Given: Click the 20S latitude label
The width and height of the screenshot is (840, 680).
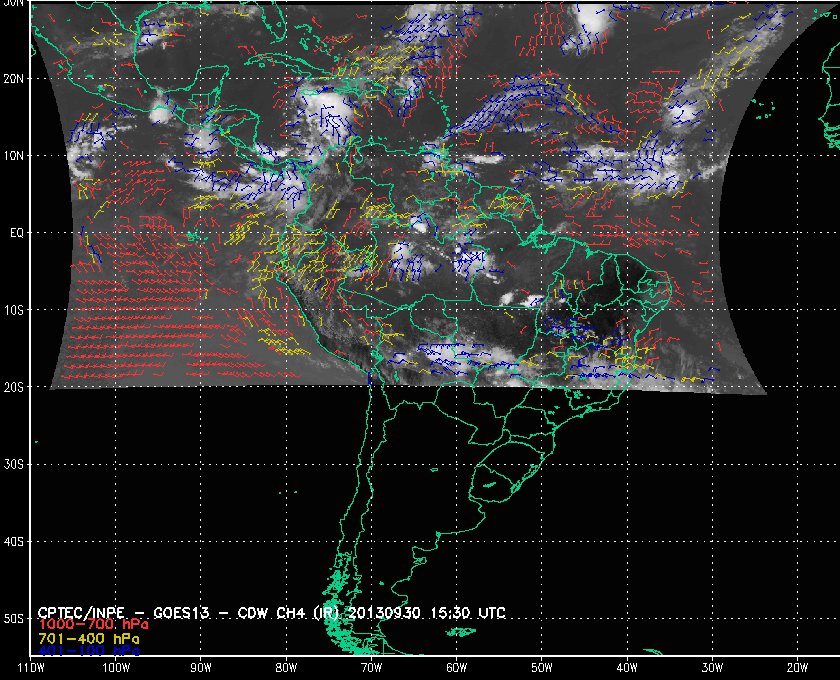Looking at the screenshot, I should click(14, 387).
